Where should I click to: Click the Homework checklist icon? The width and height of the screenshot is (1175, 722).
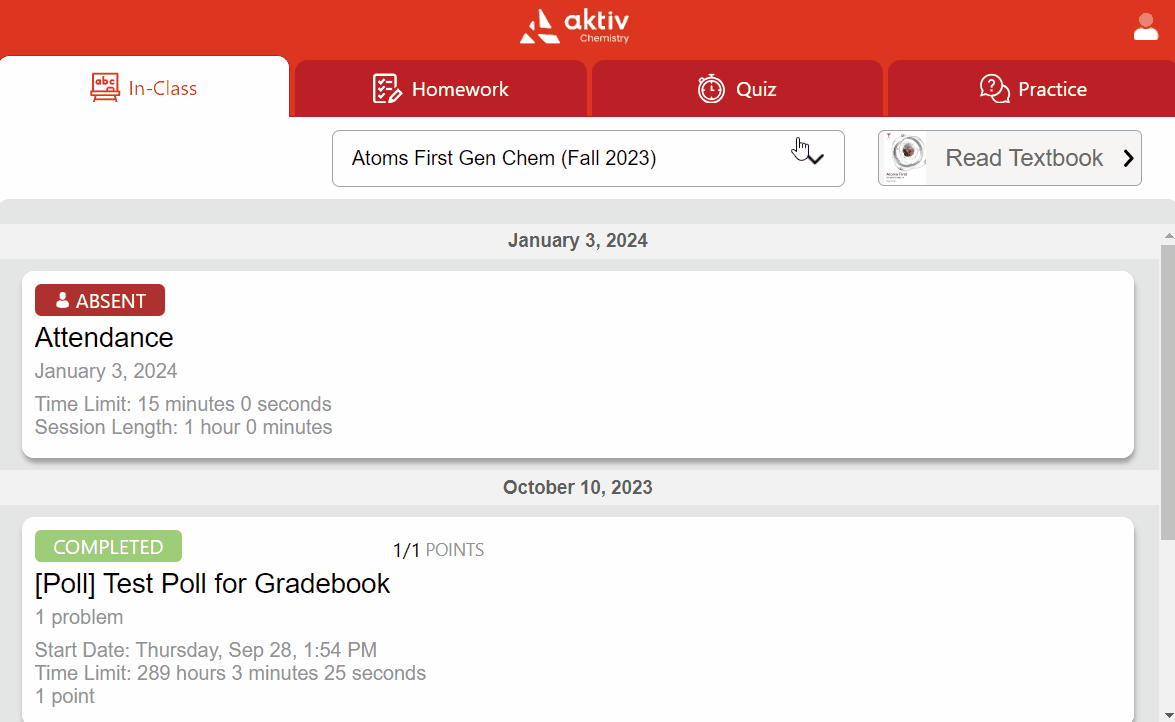pyautogui.click(x=387, y=89)
